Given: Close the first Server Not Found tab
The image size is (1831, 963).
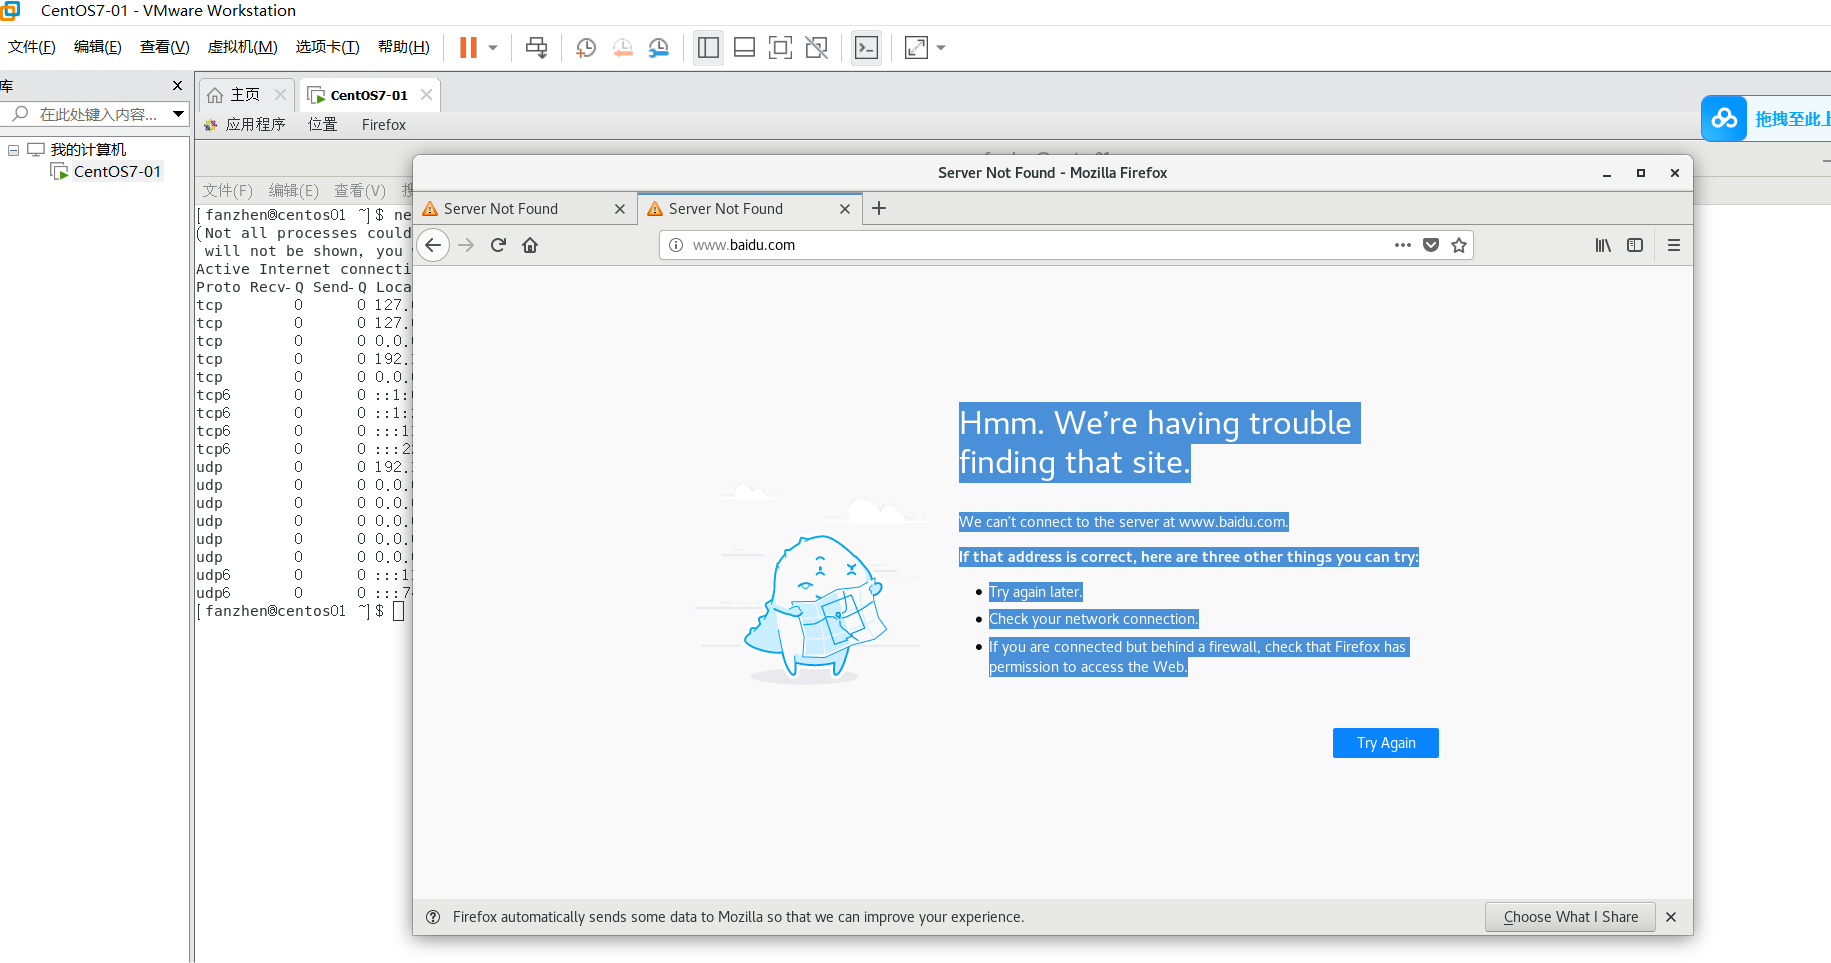Looking at the screenshot, I should pos(620,209).
